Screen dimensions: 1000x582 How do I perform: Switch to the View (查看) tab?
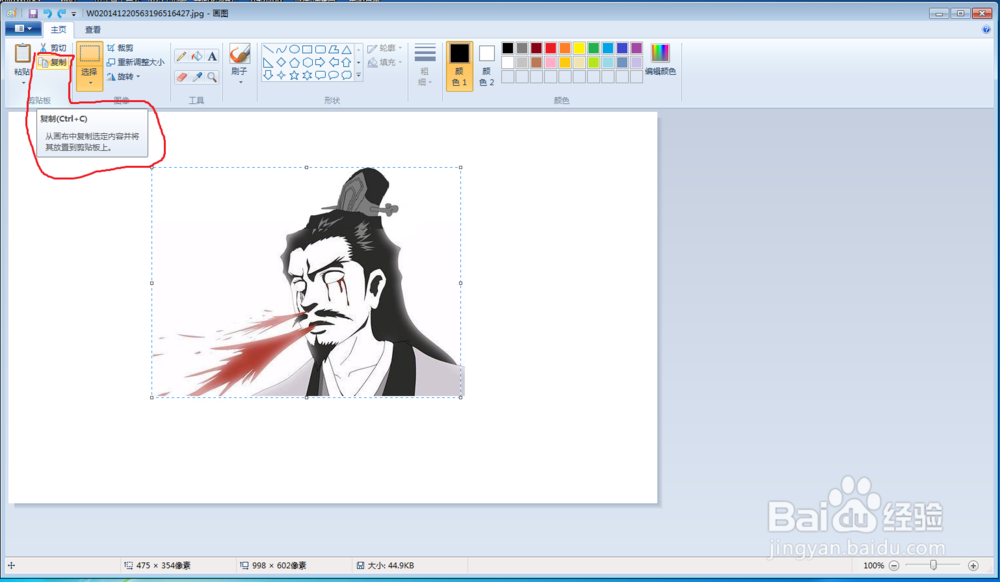(93, 29)
